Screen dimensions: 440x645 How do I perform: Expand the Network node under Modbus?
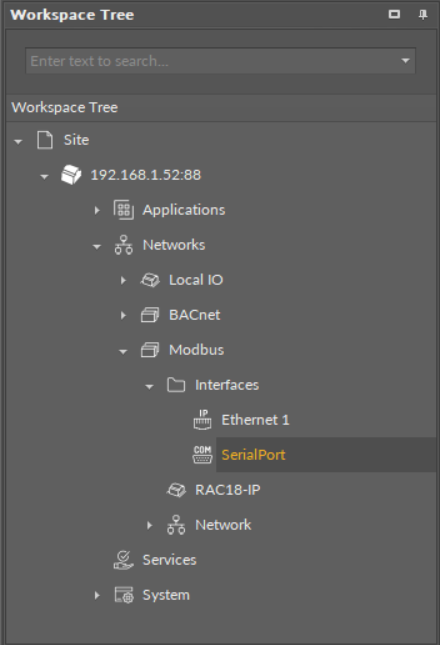point(150,525)
